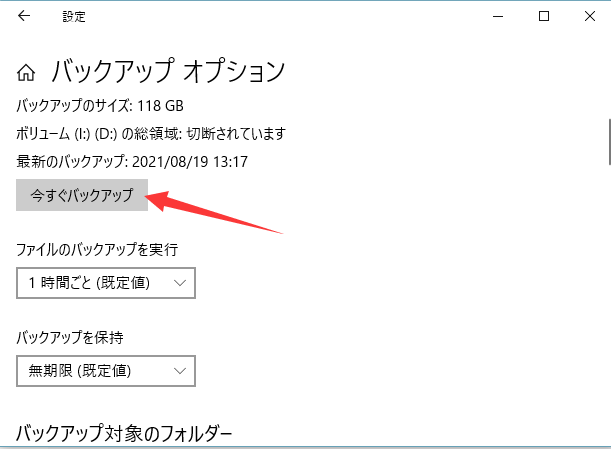Click the 設定 window title text
611x449 pixels.
click(74, 16)
